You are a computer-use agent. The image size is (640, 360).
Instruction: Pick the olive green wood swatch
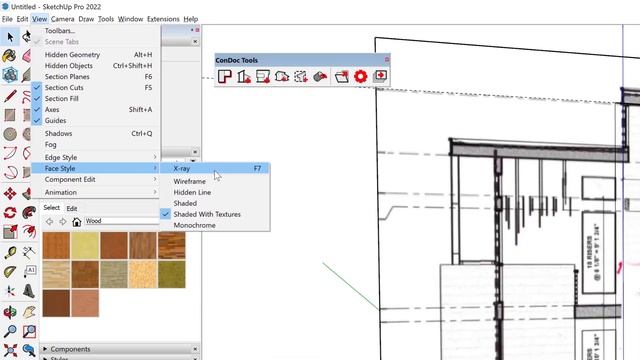click(172, 275)
